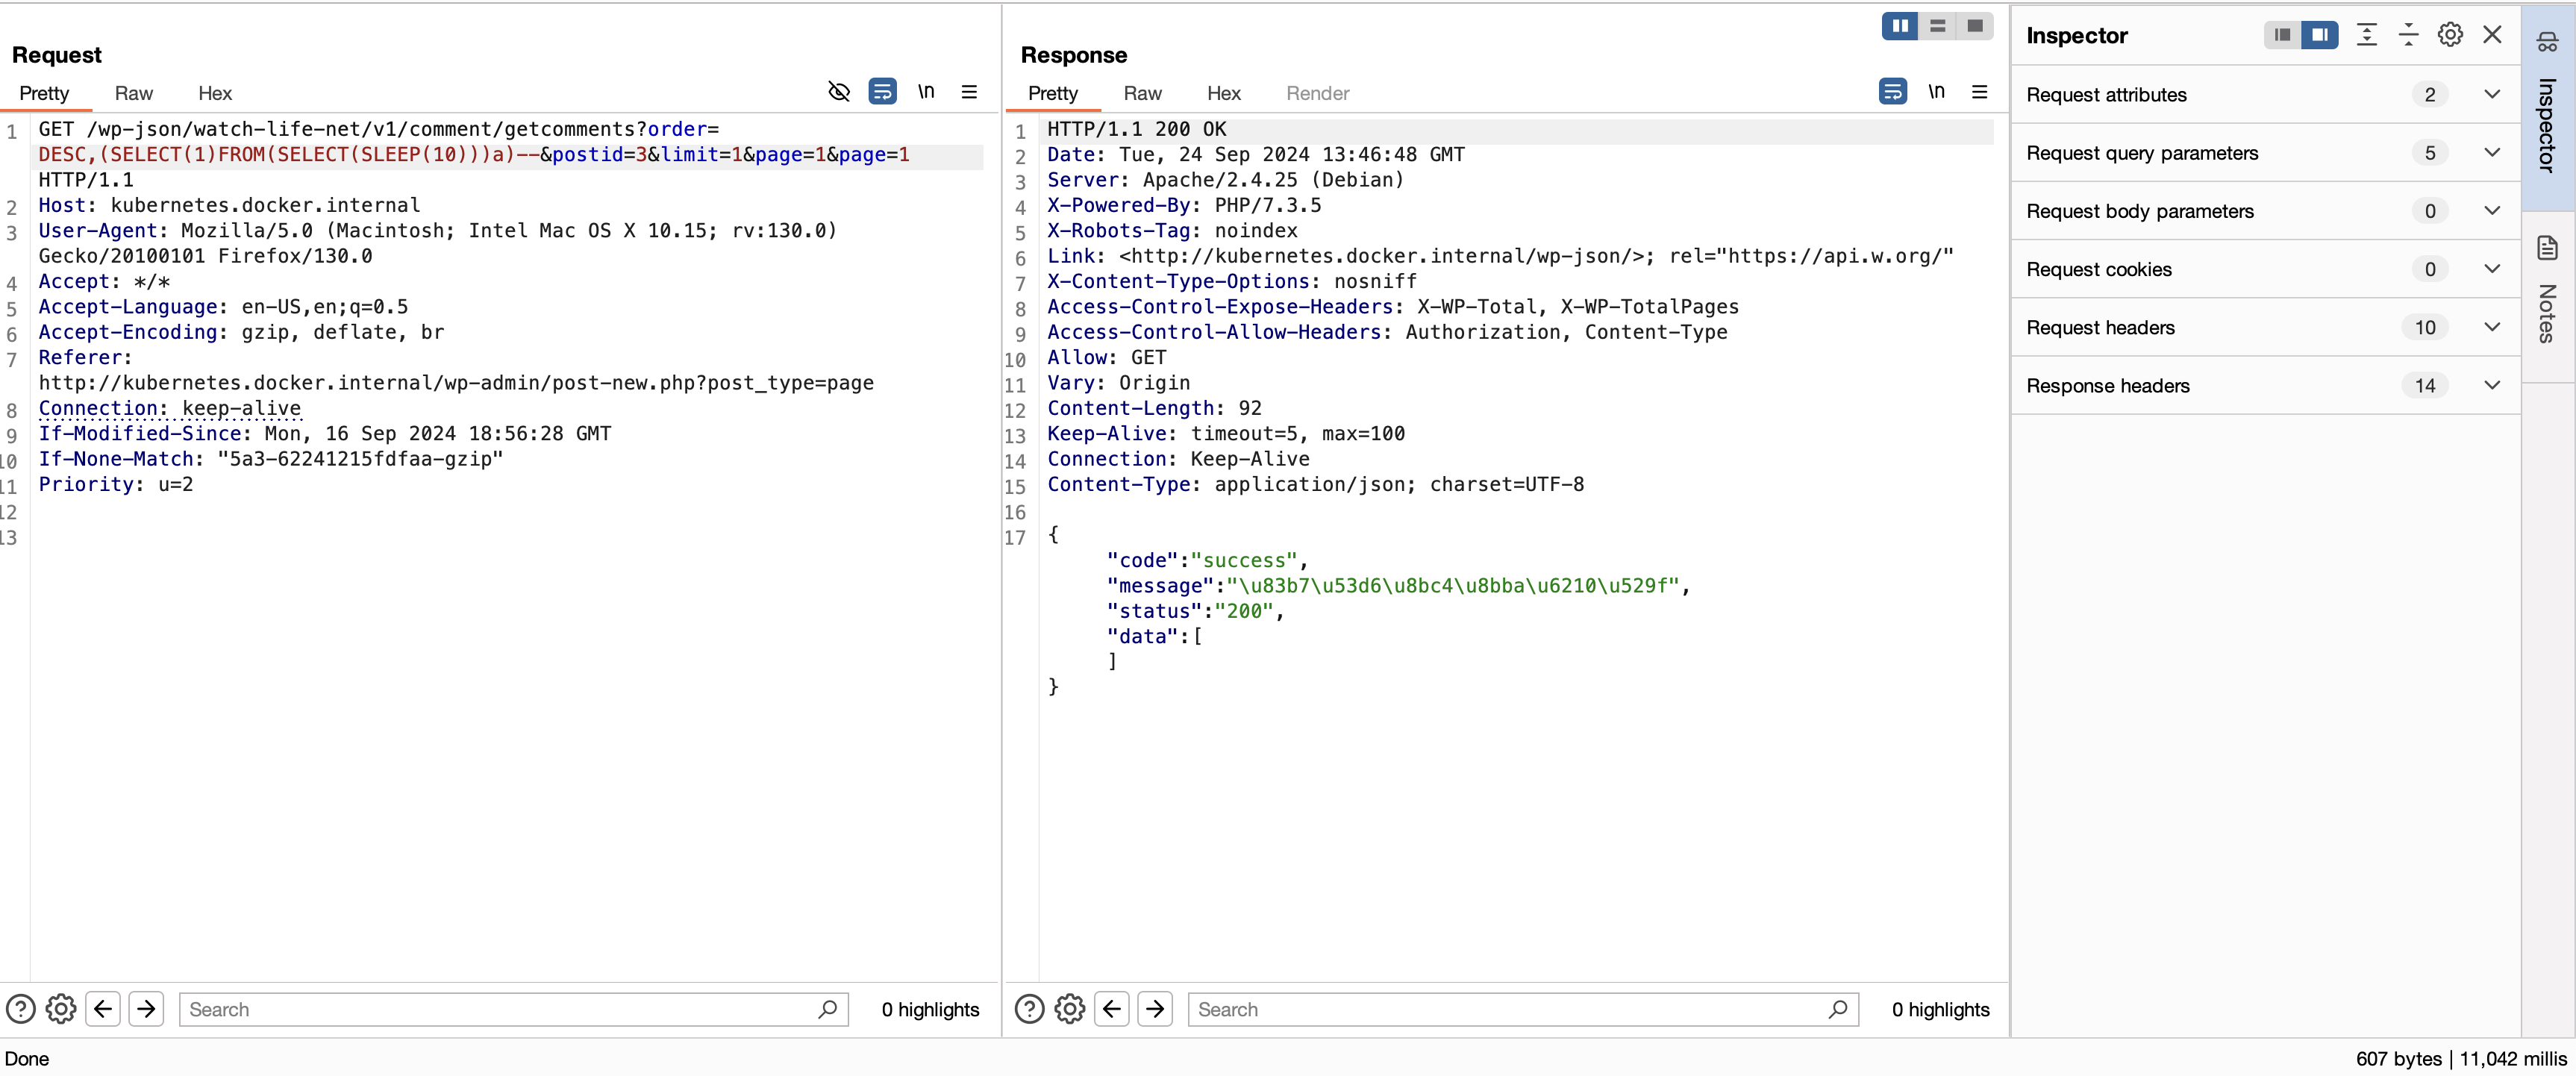Select the top-bottom split layout icon
2576x1076 pixels.
(x=1937, y=26)
